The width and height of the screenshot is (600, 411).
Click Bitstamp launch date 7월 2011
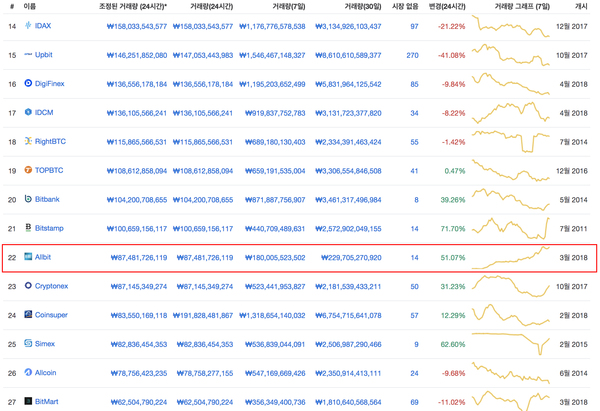tap(573, 229)
